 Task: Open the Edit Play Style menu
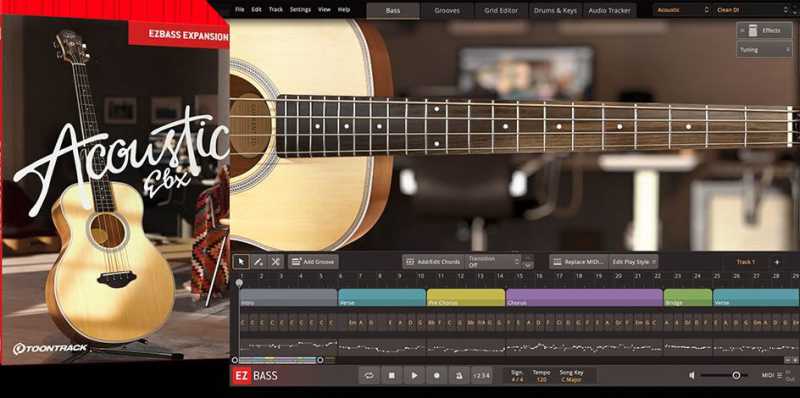pos(633,262)
